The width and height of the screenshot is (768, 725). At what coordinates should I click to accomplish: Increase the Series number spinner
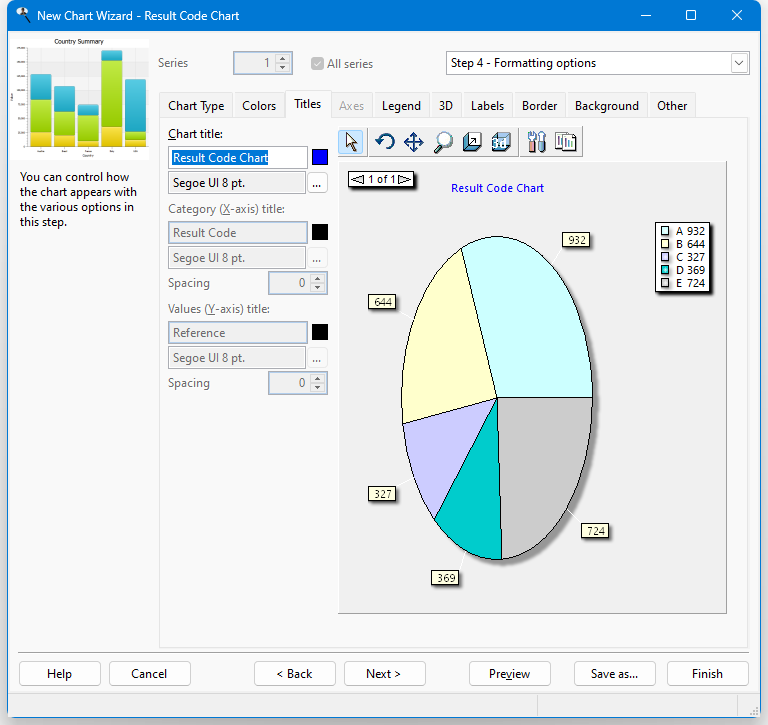283,58
